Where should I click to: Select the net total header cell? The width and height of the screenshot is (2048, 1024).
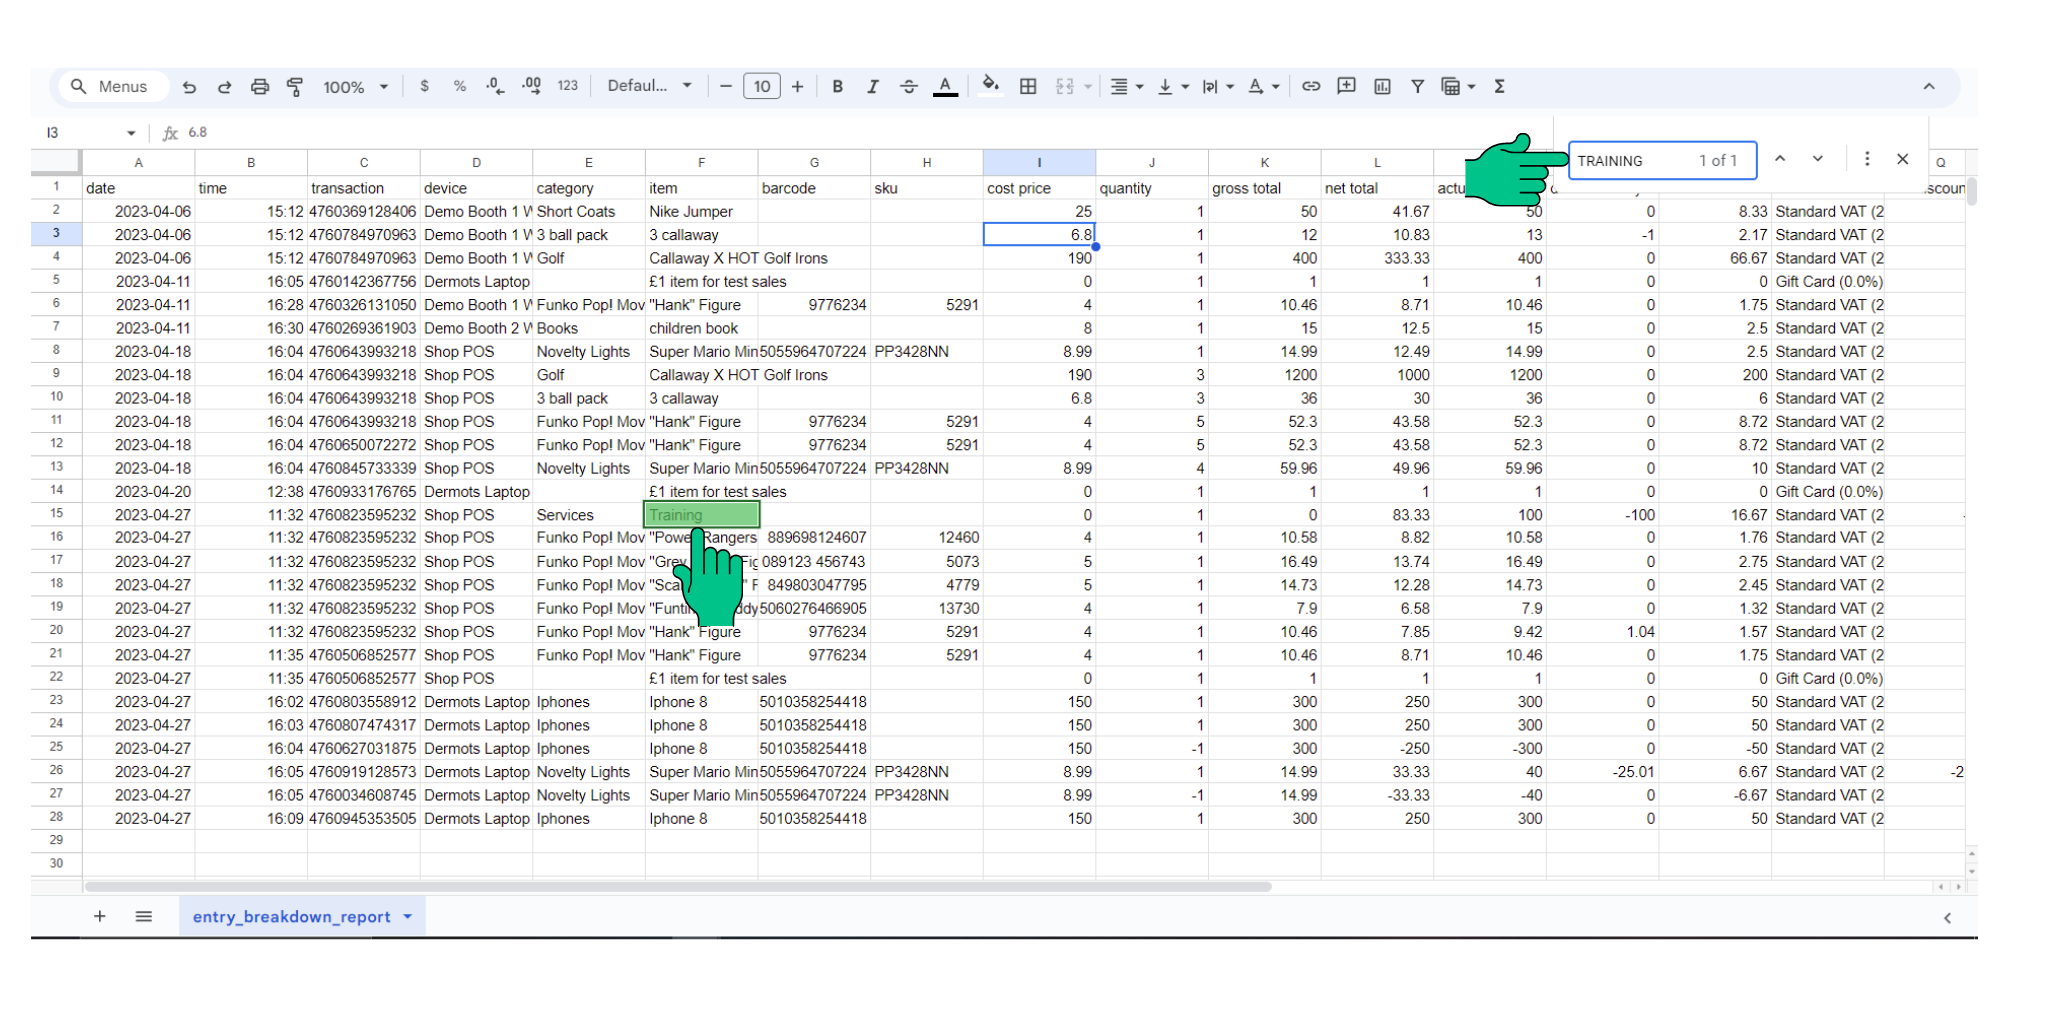click(x=1377, y=188)
